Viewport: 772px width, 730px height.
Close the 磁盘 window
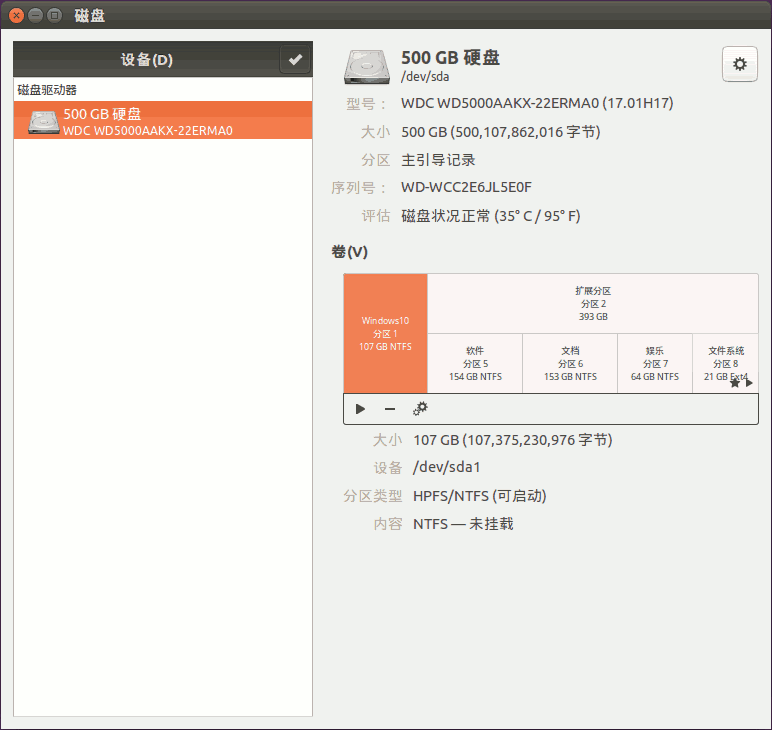[16, 15]
